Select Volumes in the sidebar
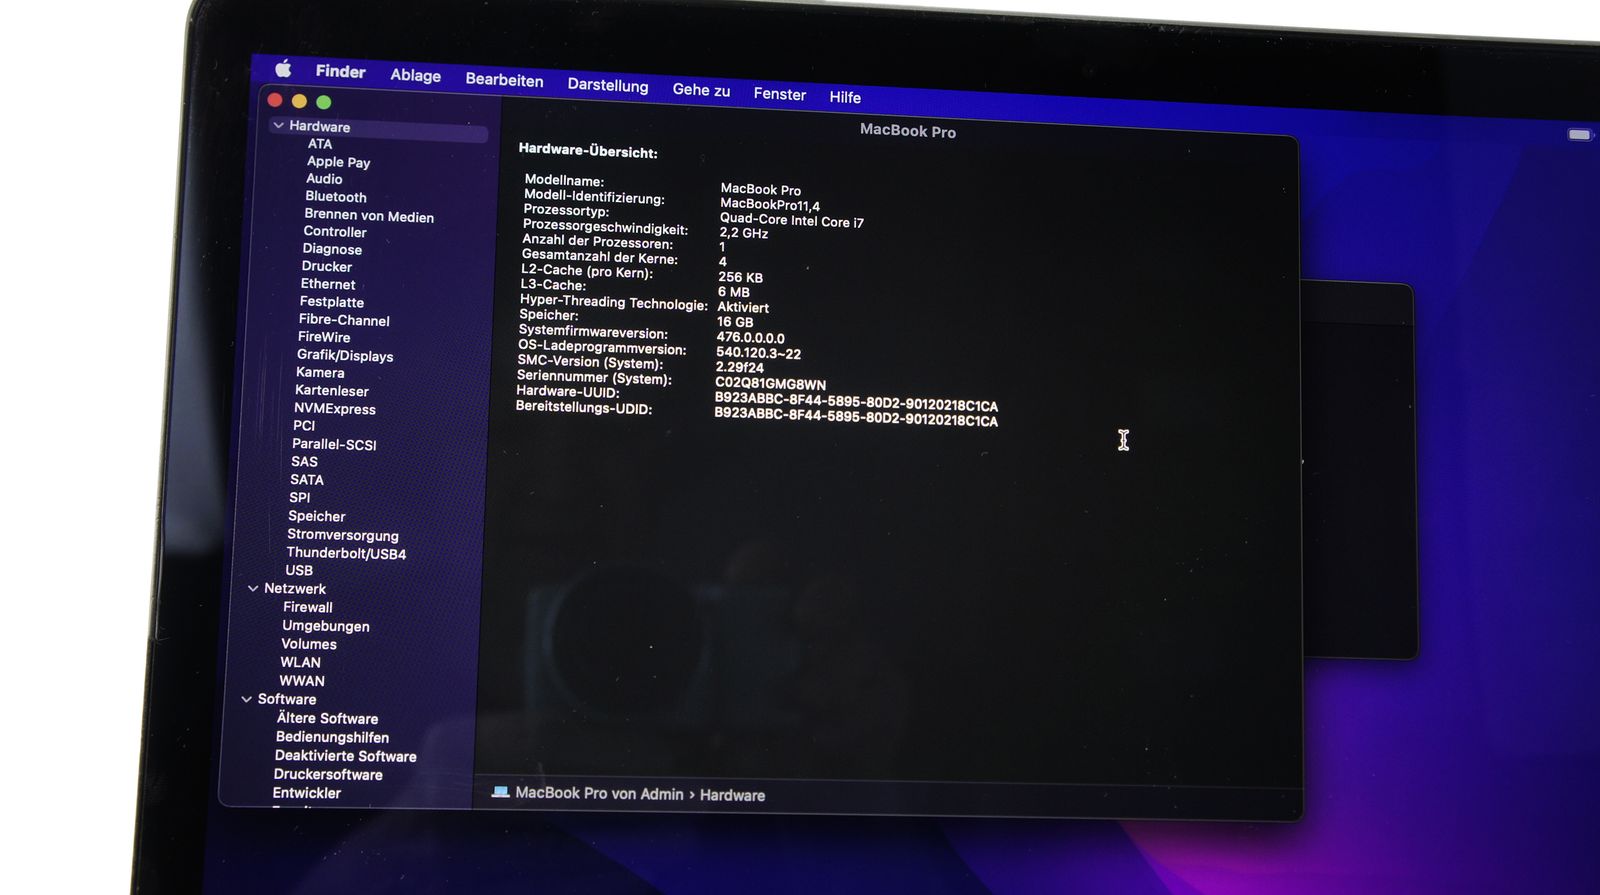Image resolution: width=1600 pixels, height=895 pixels. point(308,644)
